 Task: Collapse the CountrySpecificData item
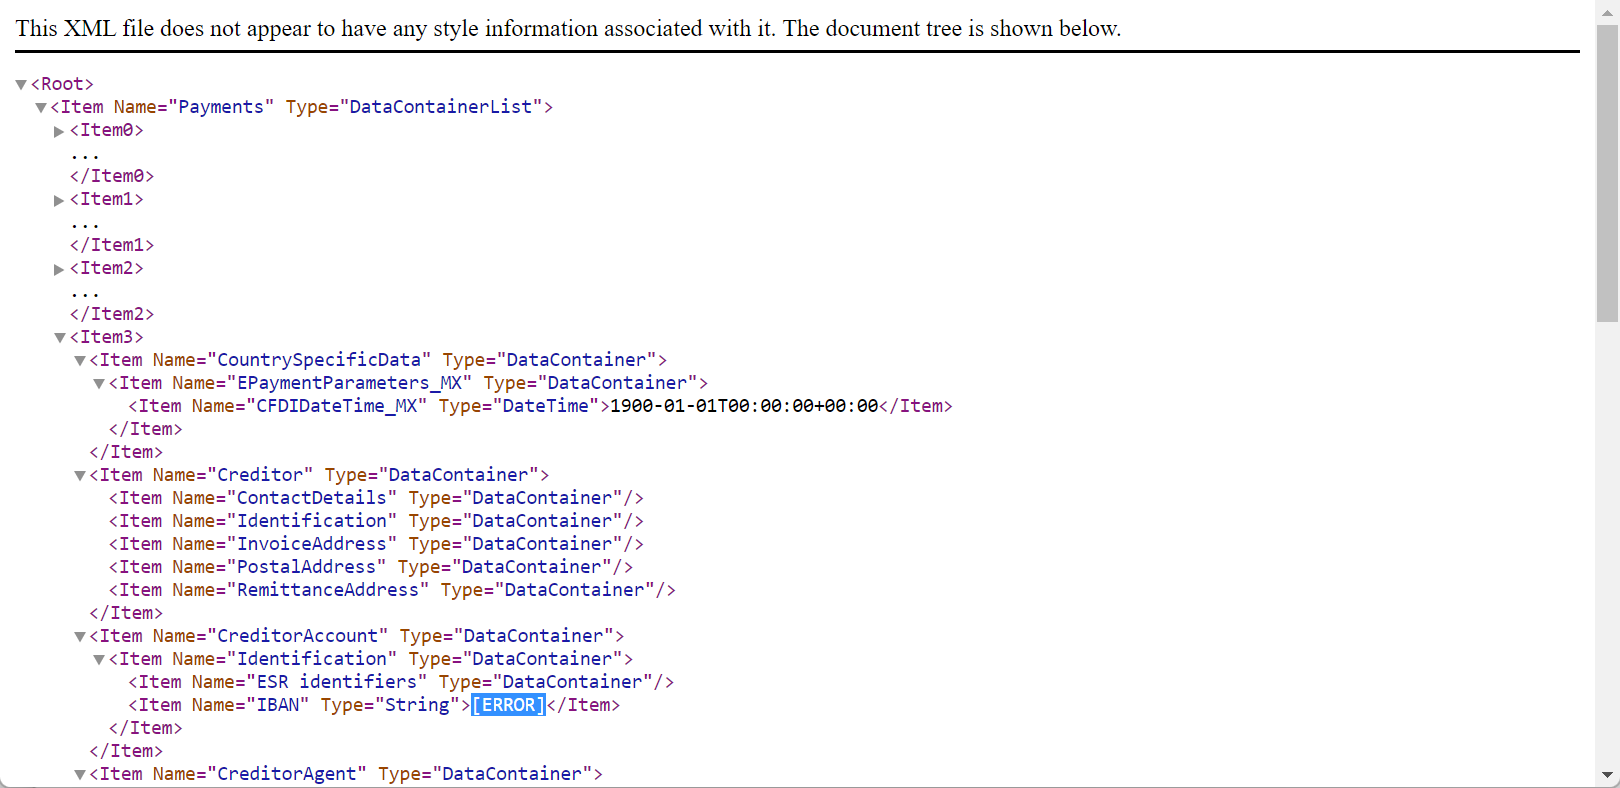[80, 361]
